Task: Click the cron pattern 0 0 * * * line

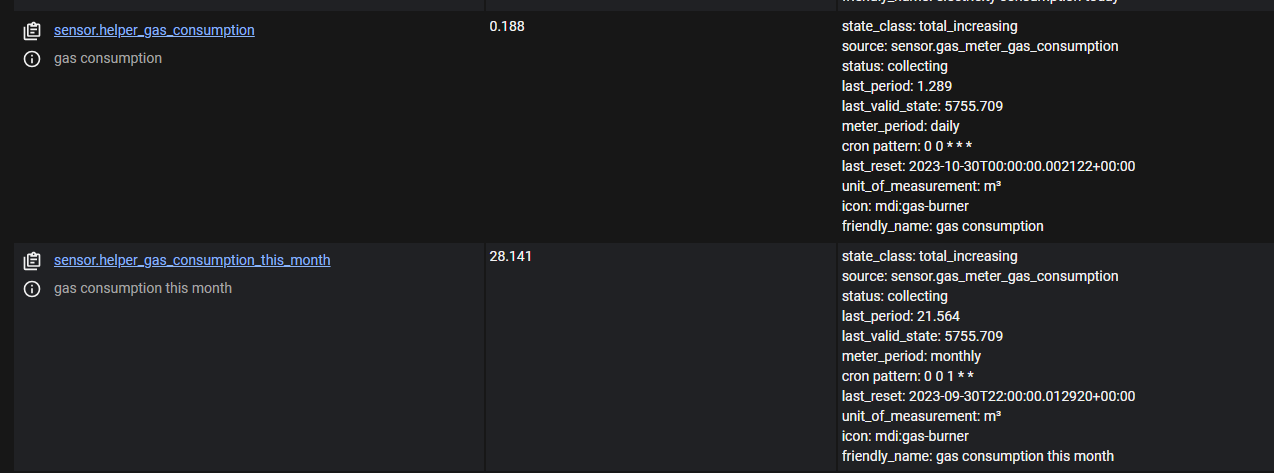Action: coord(907,146)
